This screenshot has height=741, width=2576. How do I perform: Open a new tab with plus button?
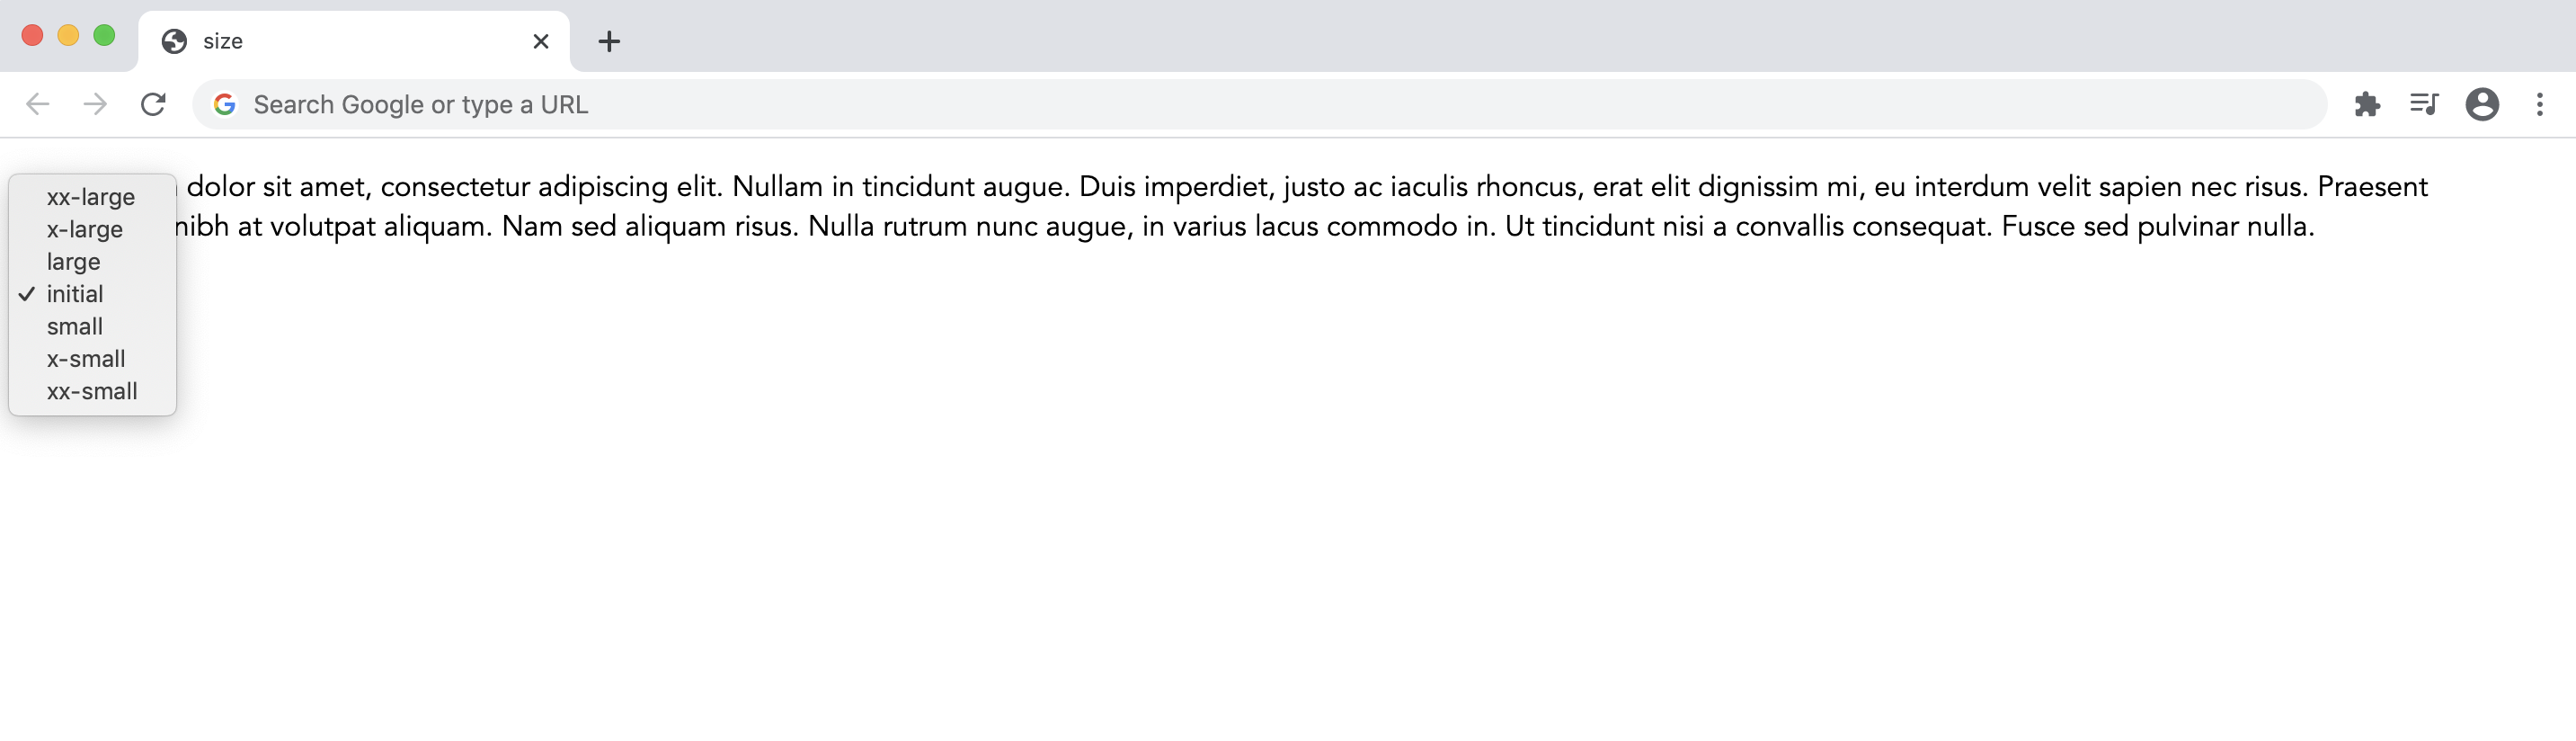[x=609, y=41]
